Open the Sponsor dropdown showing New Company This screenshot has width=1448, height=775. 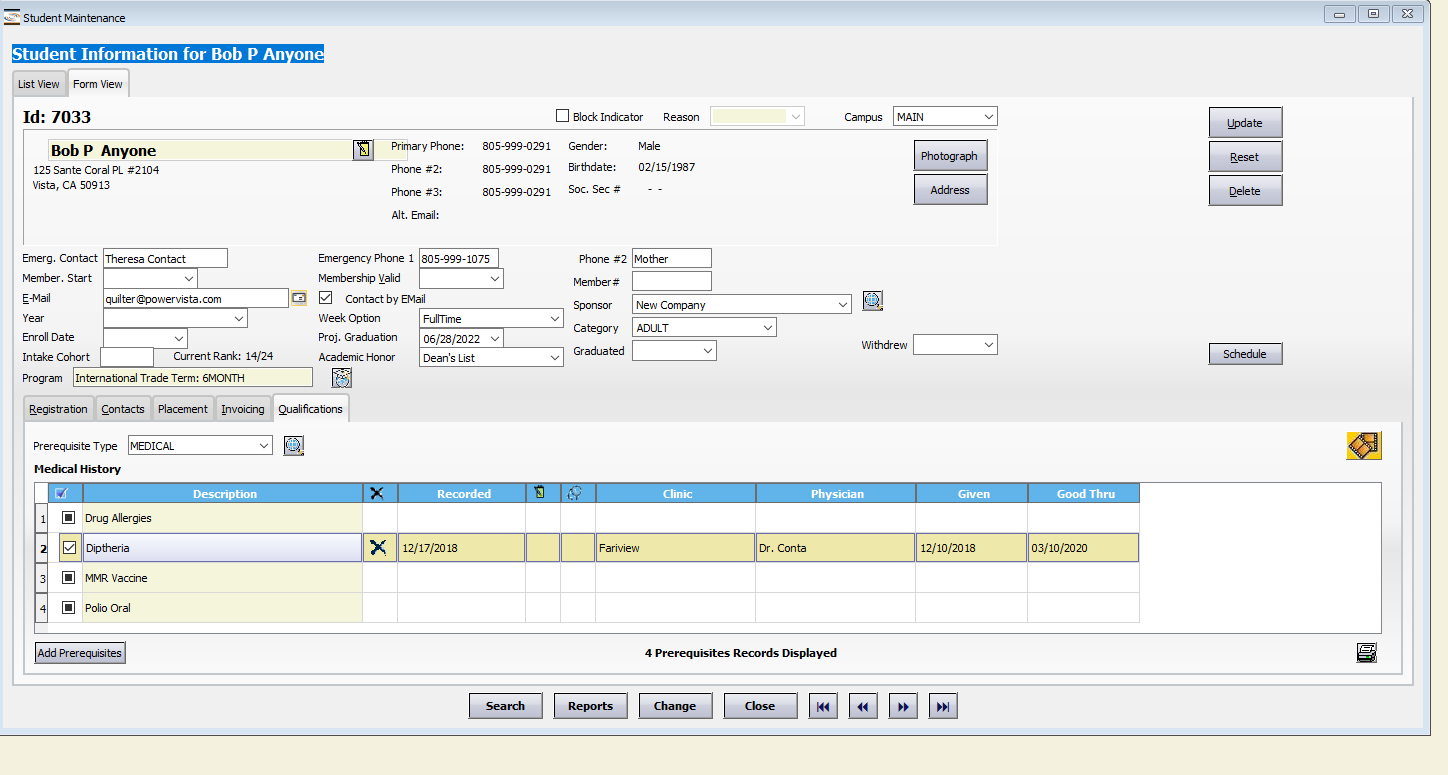pyautogui.click(x=843, y=305)
